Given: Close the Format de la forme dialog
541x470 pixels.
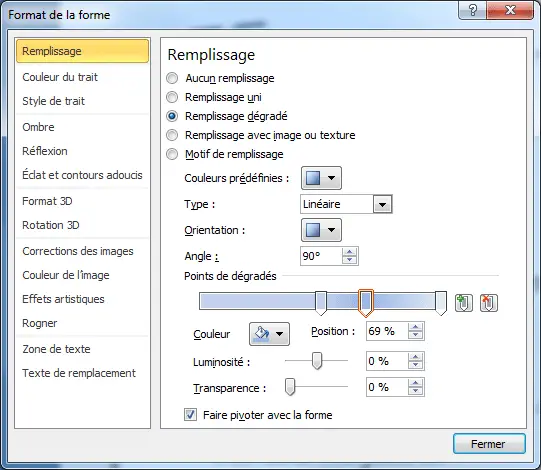Looking at the screenshot, I should click(x=510, y=10).
